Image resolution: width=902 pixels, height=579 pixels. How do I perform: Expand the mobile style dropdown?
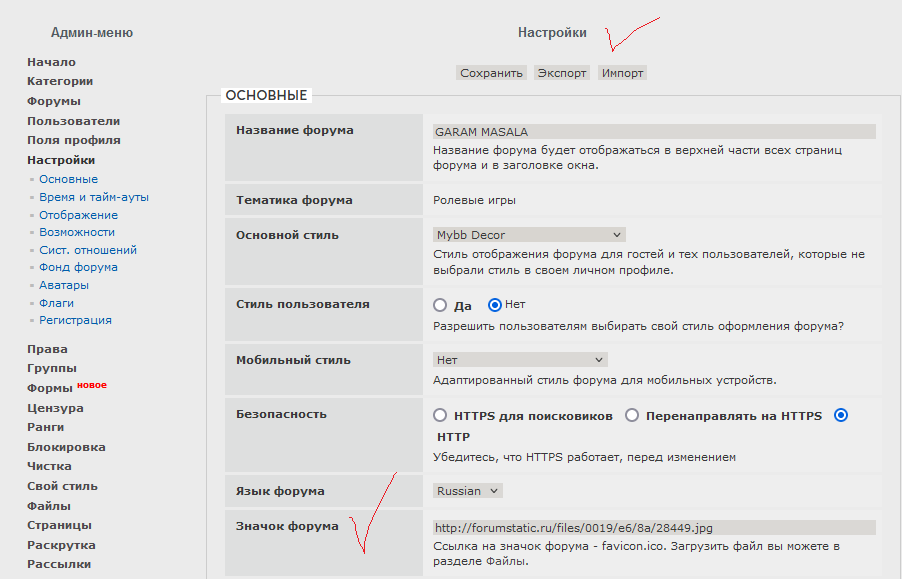coord(520,359)
